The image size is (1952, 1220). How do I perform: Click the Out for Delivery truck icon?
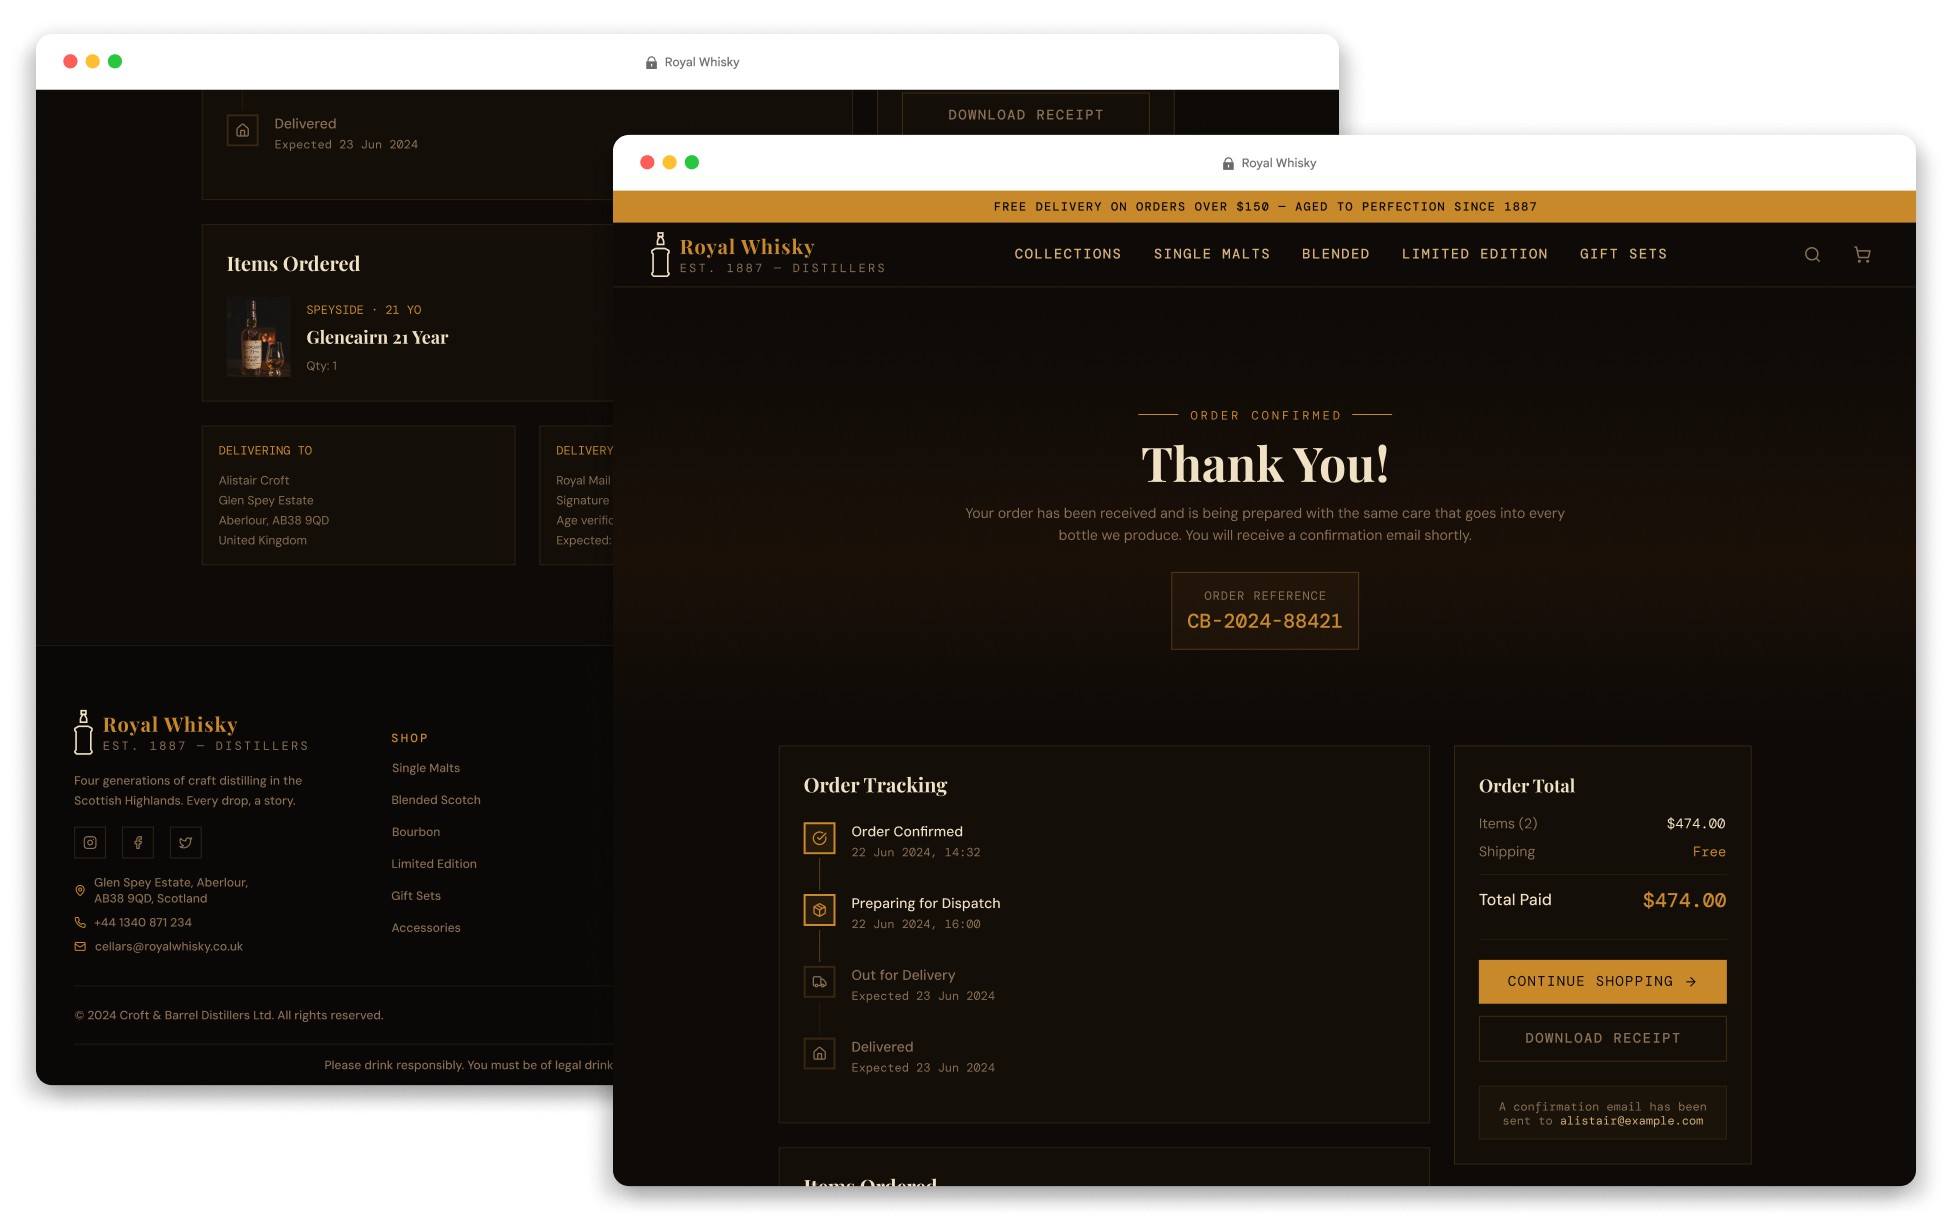pos(819,982)
